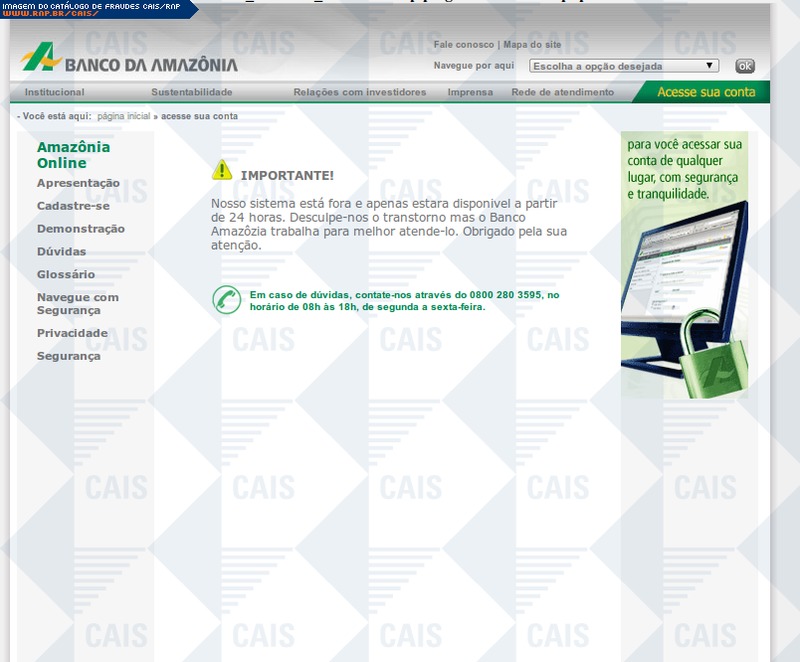The image size is (800, 662).
Task: Click the Banco da Amazônia logo
Action: point(129,60)
